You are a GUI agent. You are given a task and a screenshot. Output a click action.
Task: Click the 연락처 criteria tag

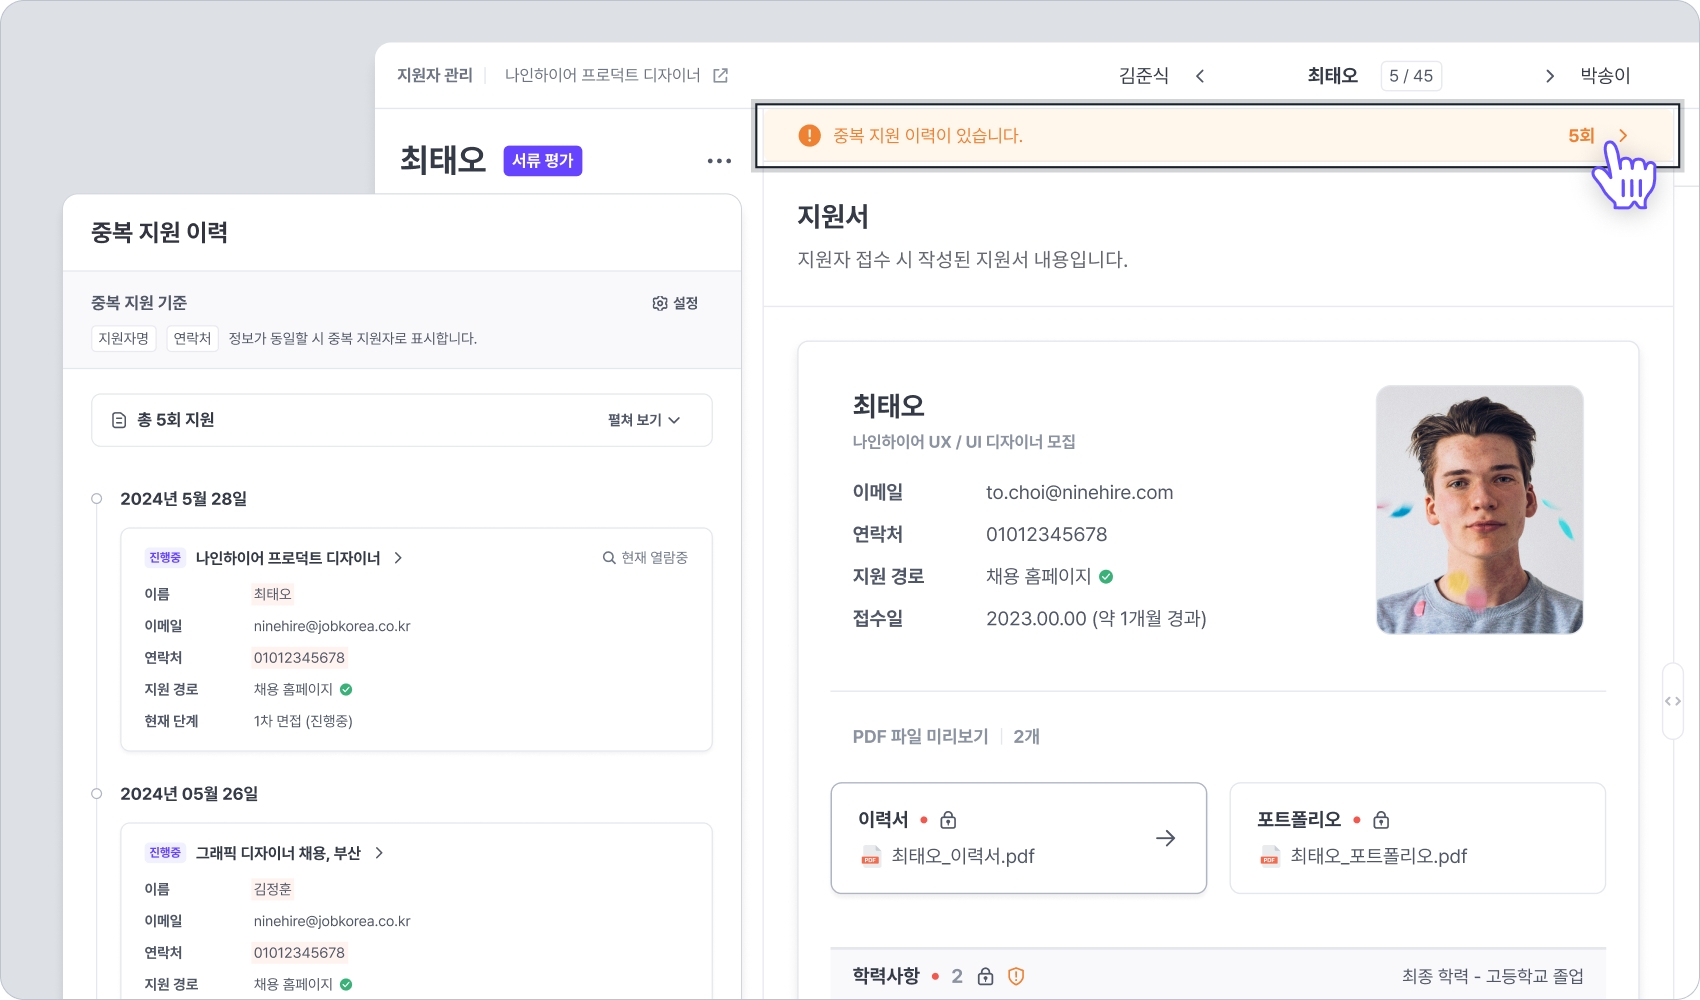click(192, 339)
